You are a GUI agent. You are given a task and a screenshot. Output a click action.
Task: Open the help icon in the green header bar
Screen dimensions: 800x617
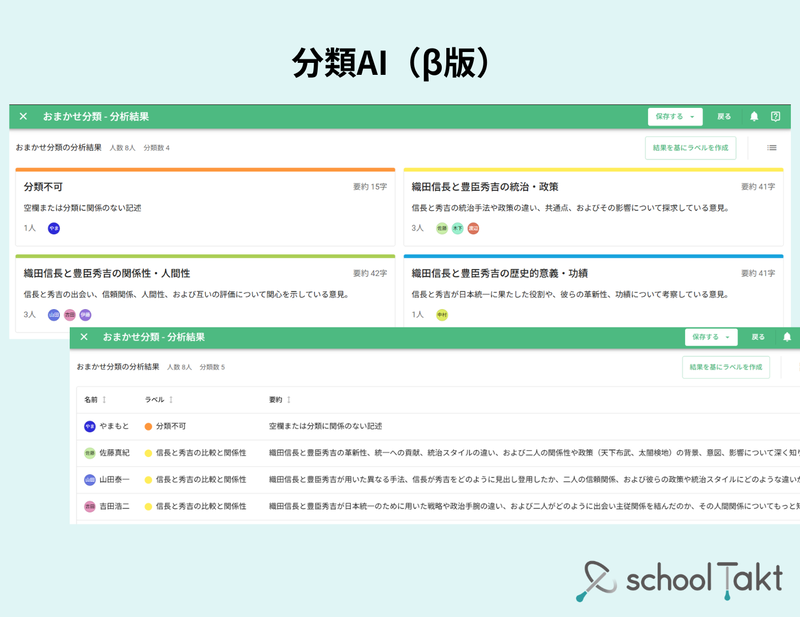pos(775,116)
